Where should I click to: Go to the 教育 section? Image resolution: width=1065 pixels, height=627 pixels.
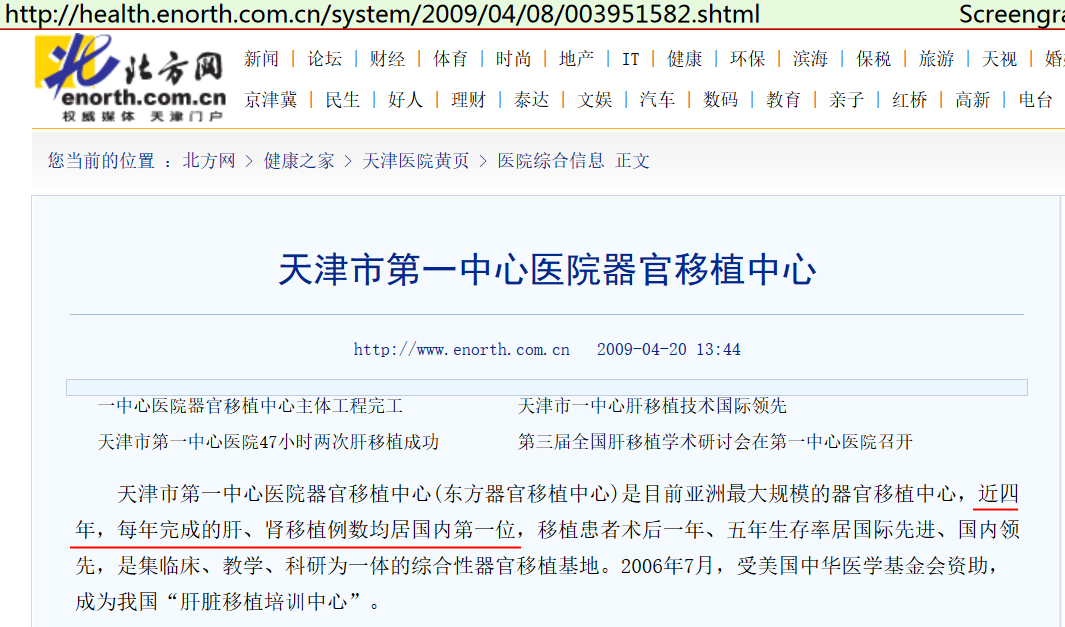click(783, 99)
